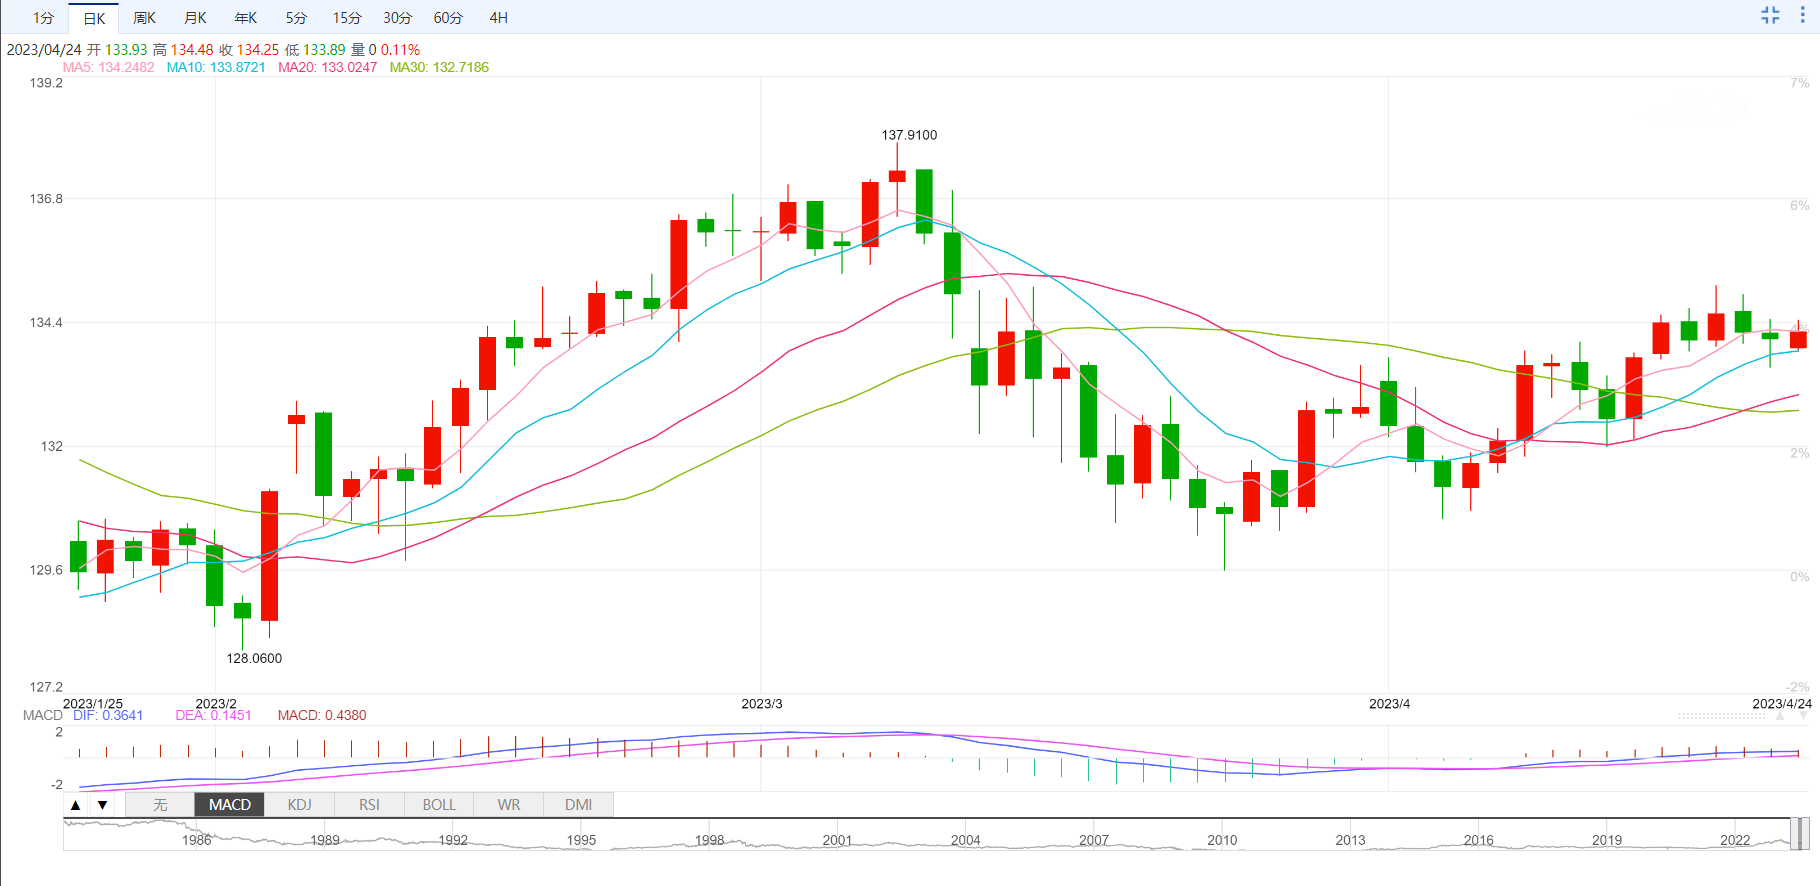Enable the BOLL indicator
Image resolution: width=1820 pixels, height=886 pixels.
439,805
